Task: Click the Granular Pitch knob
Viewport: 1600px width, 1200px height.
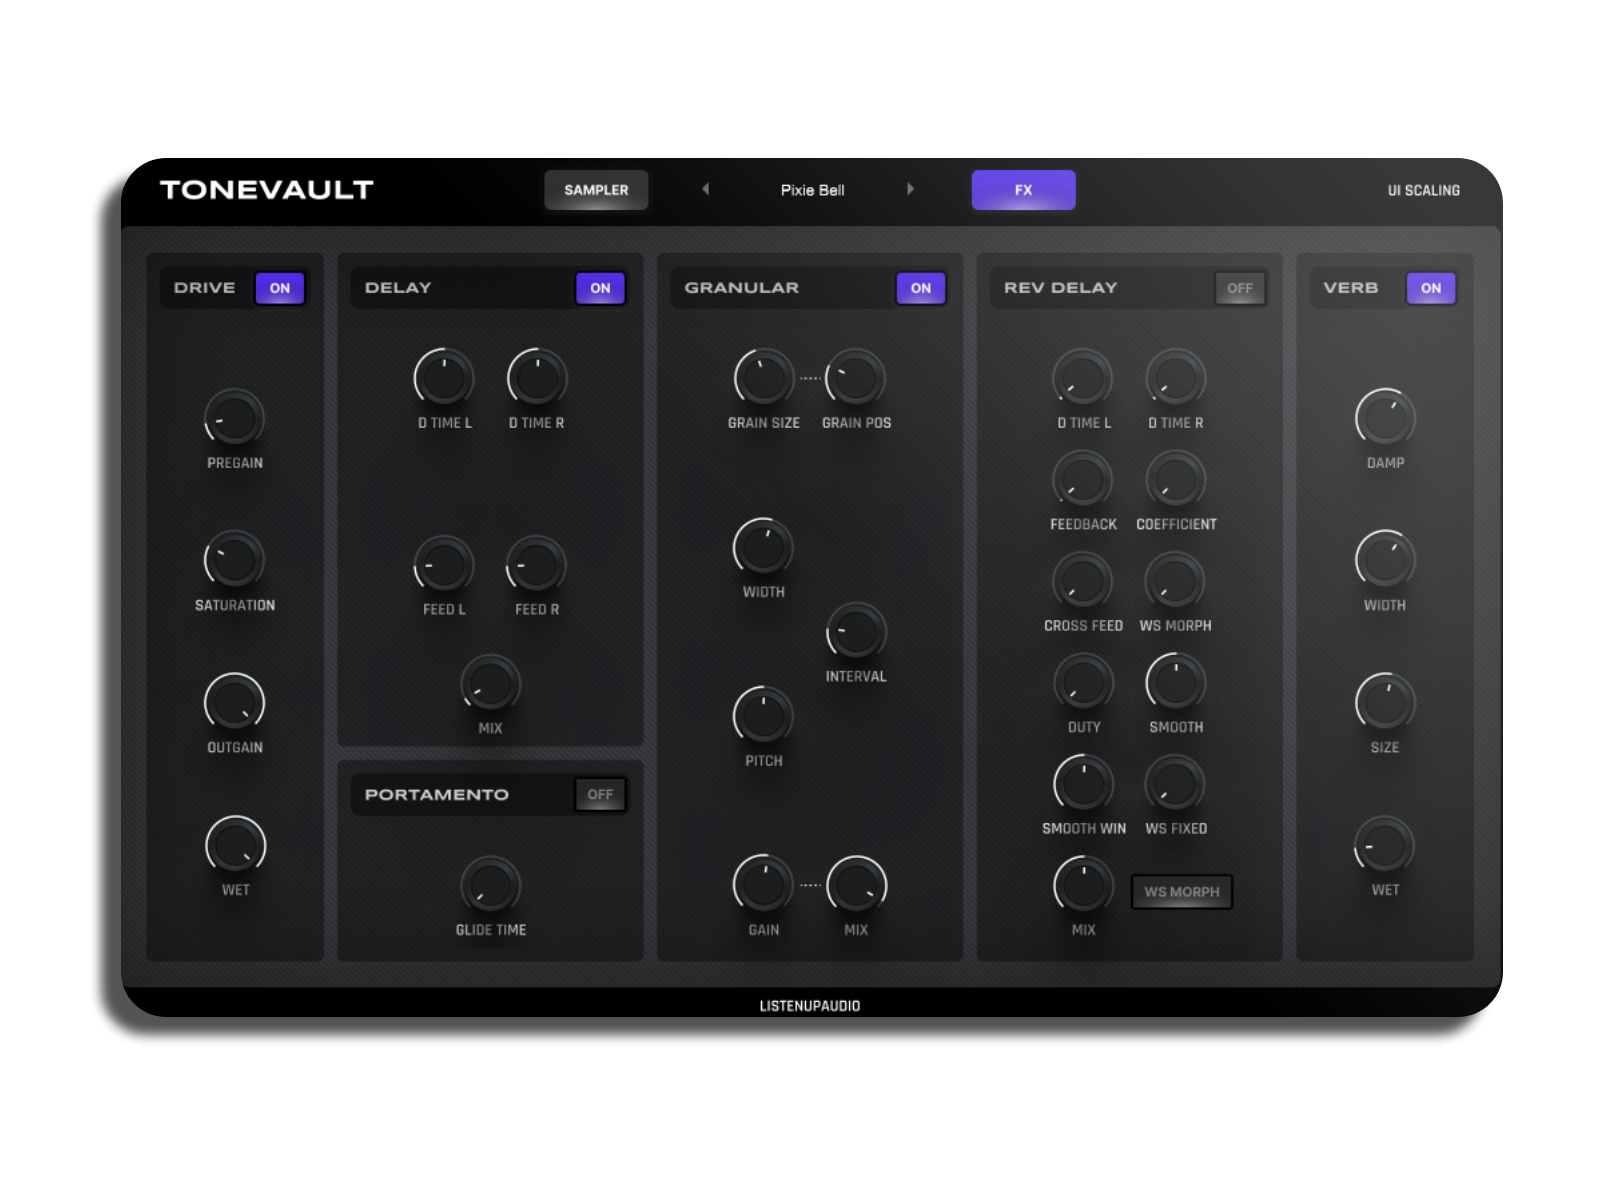Action: 763,716
